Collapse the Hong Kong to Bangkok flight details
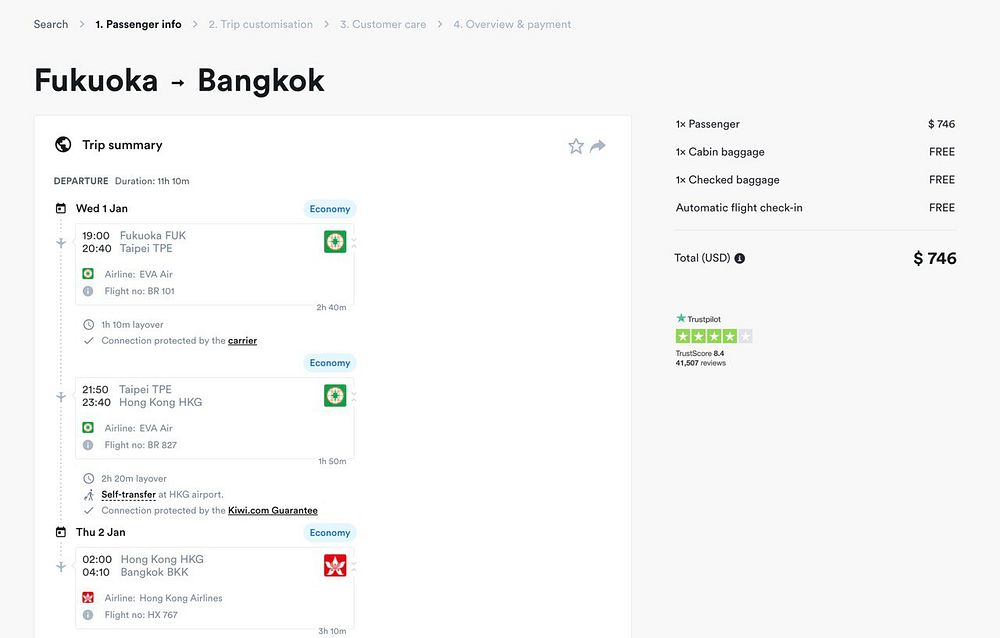This screenshot has width=1000, height=638. click(354, 566)
